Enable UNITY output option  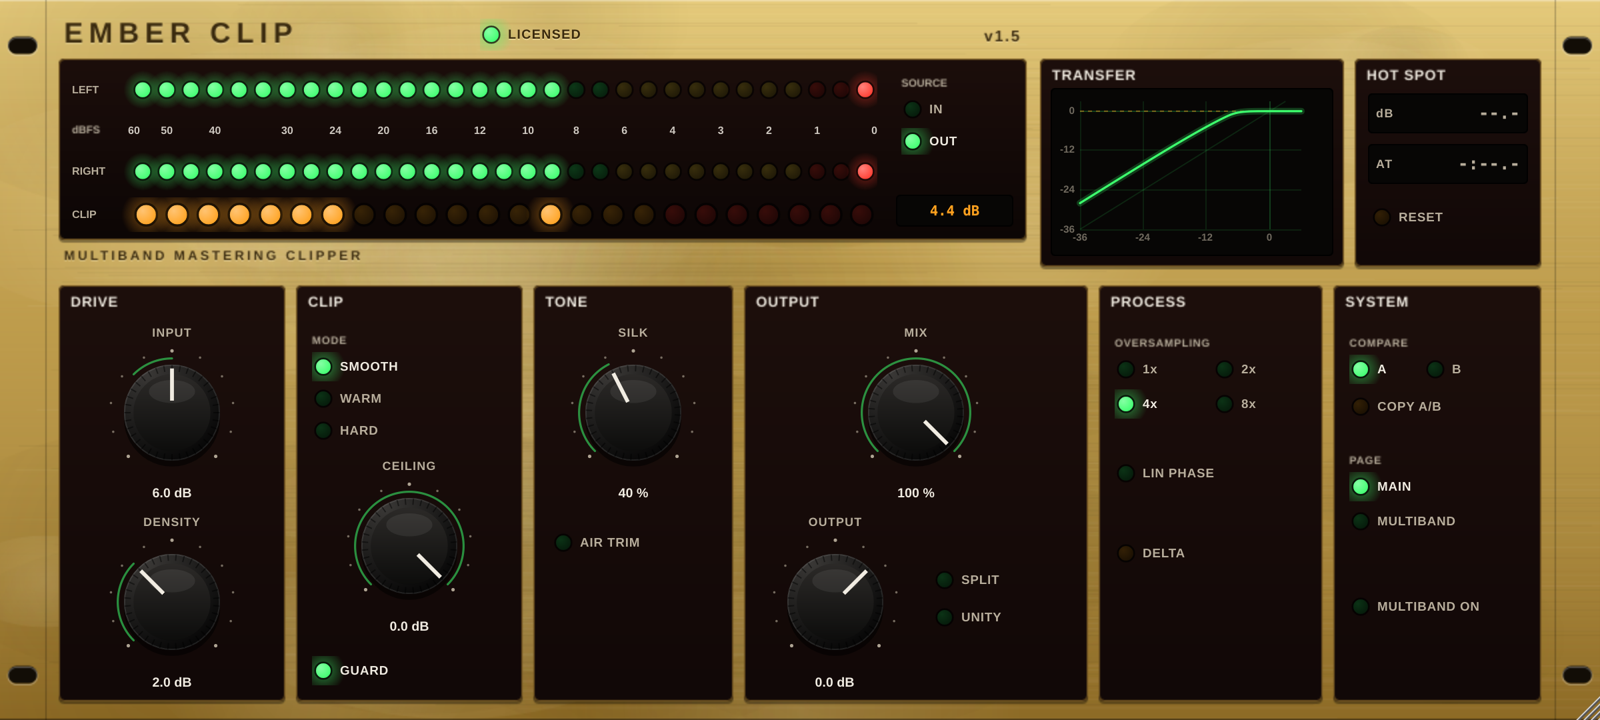[969, 618]
